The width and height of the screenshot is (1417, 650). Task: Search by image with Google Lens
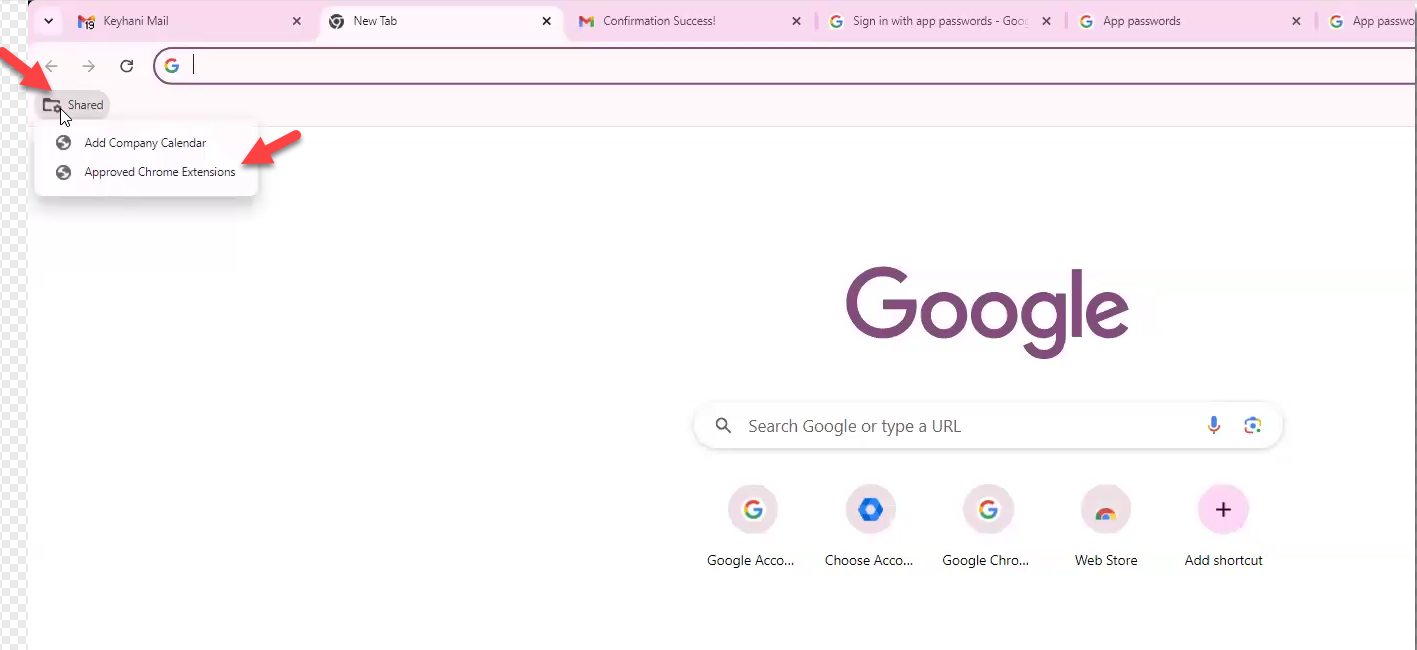(x=1252, y=426)
